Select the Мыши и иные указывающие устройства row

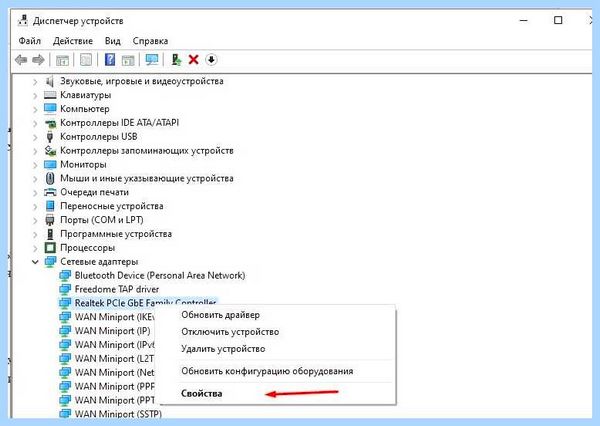[147, 178]
